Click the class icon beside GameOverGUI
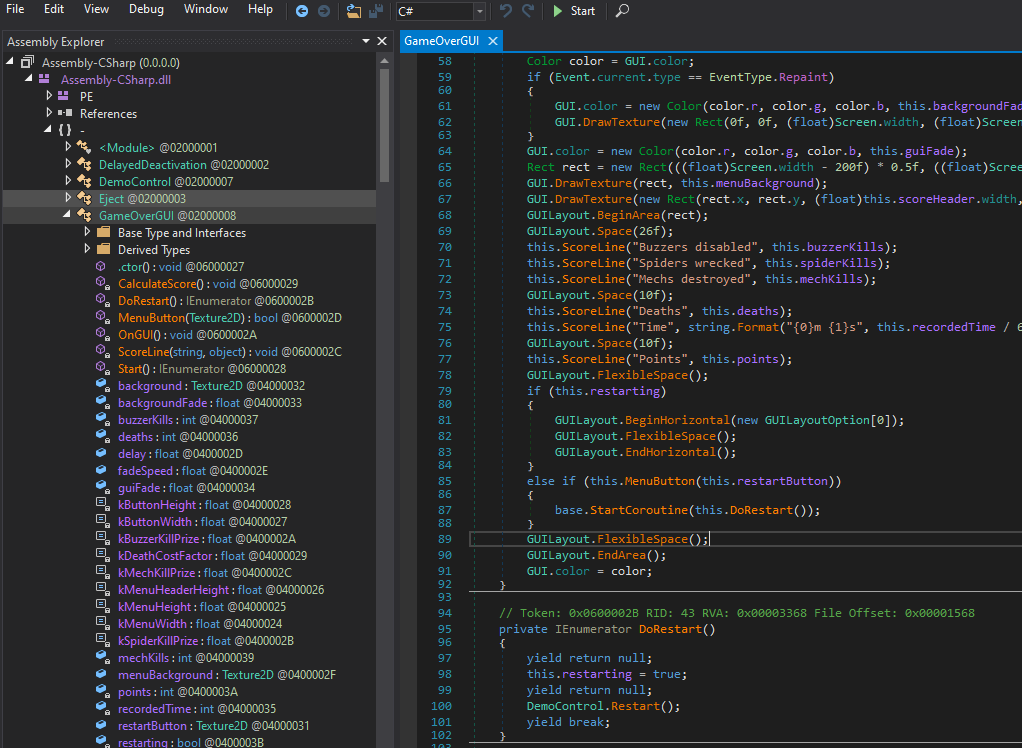Screen dimensions: 1022x748 tap(84, 215)
